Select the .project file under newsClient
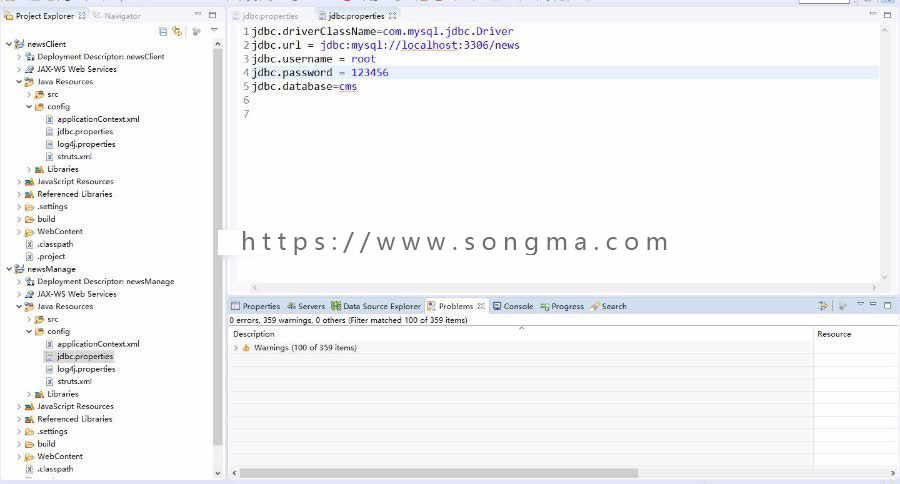The height and width of the screenshot is (484, 900). coord(51,257)
